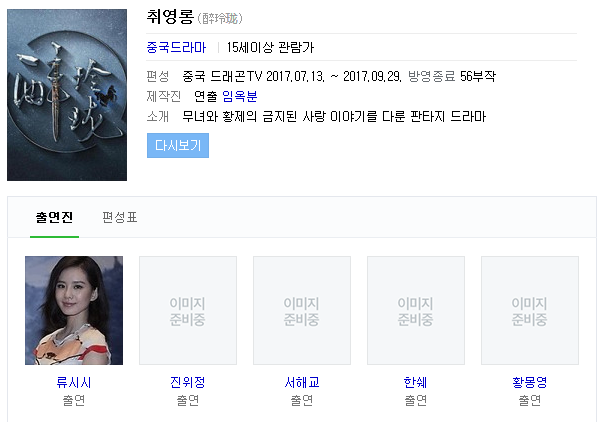Switch to the 편성표 tab
This screenshot has height=422, width=600.
(x=120, y=217)
